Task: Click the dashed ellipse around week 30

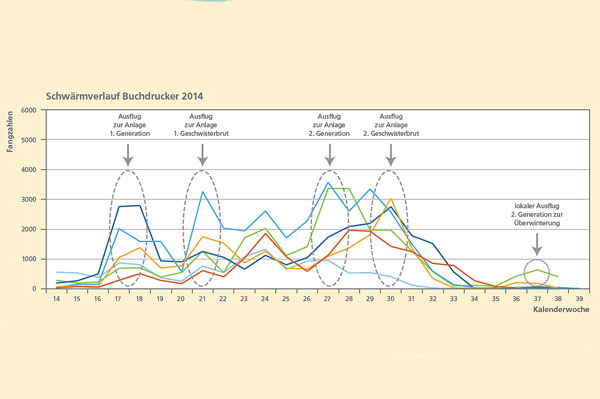Action: click(390, 228)
